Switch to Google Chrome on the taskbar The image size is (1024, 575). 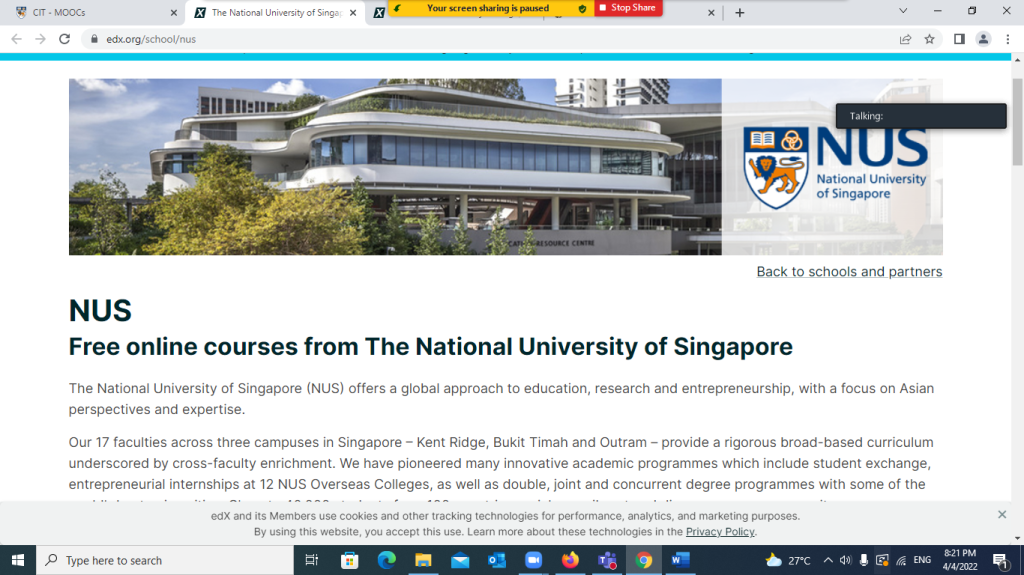click(644, 560)
